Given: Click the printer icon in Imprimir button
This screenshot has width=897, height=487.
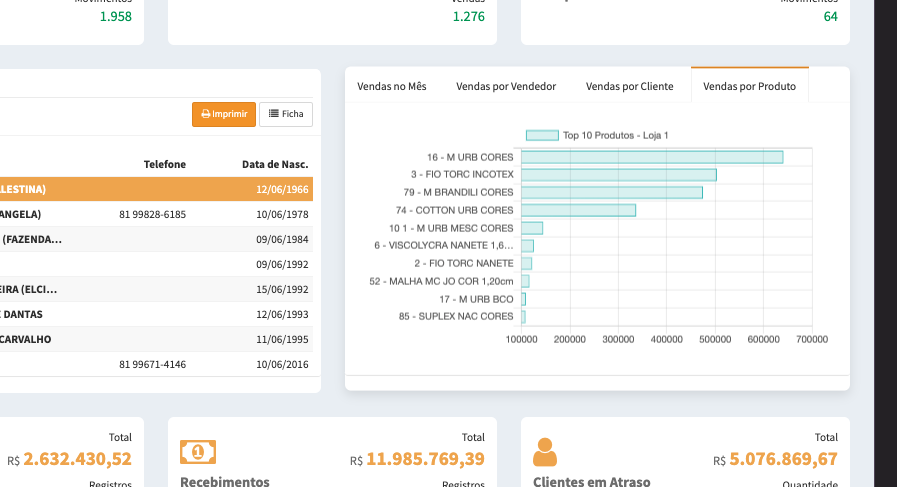Looking at the screenshot, I should (205, 114).
